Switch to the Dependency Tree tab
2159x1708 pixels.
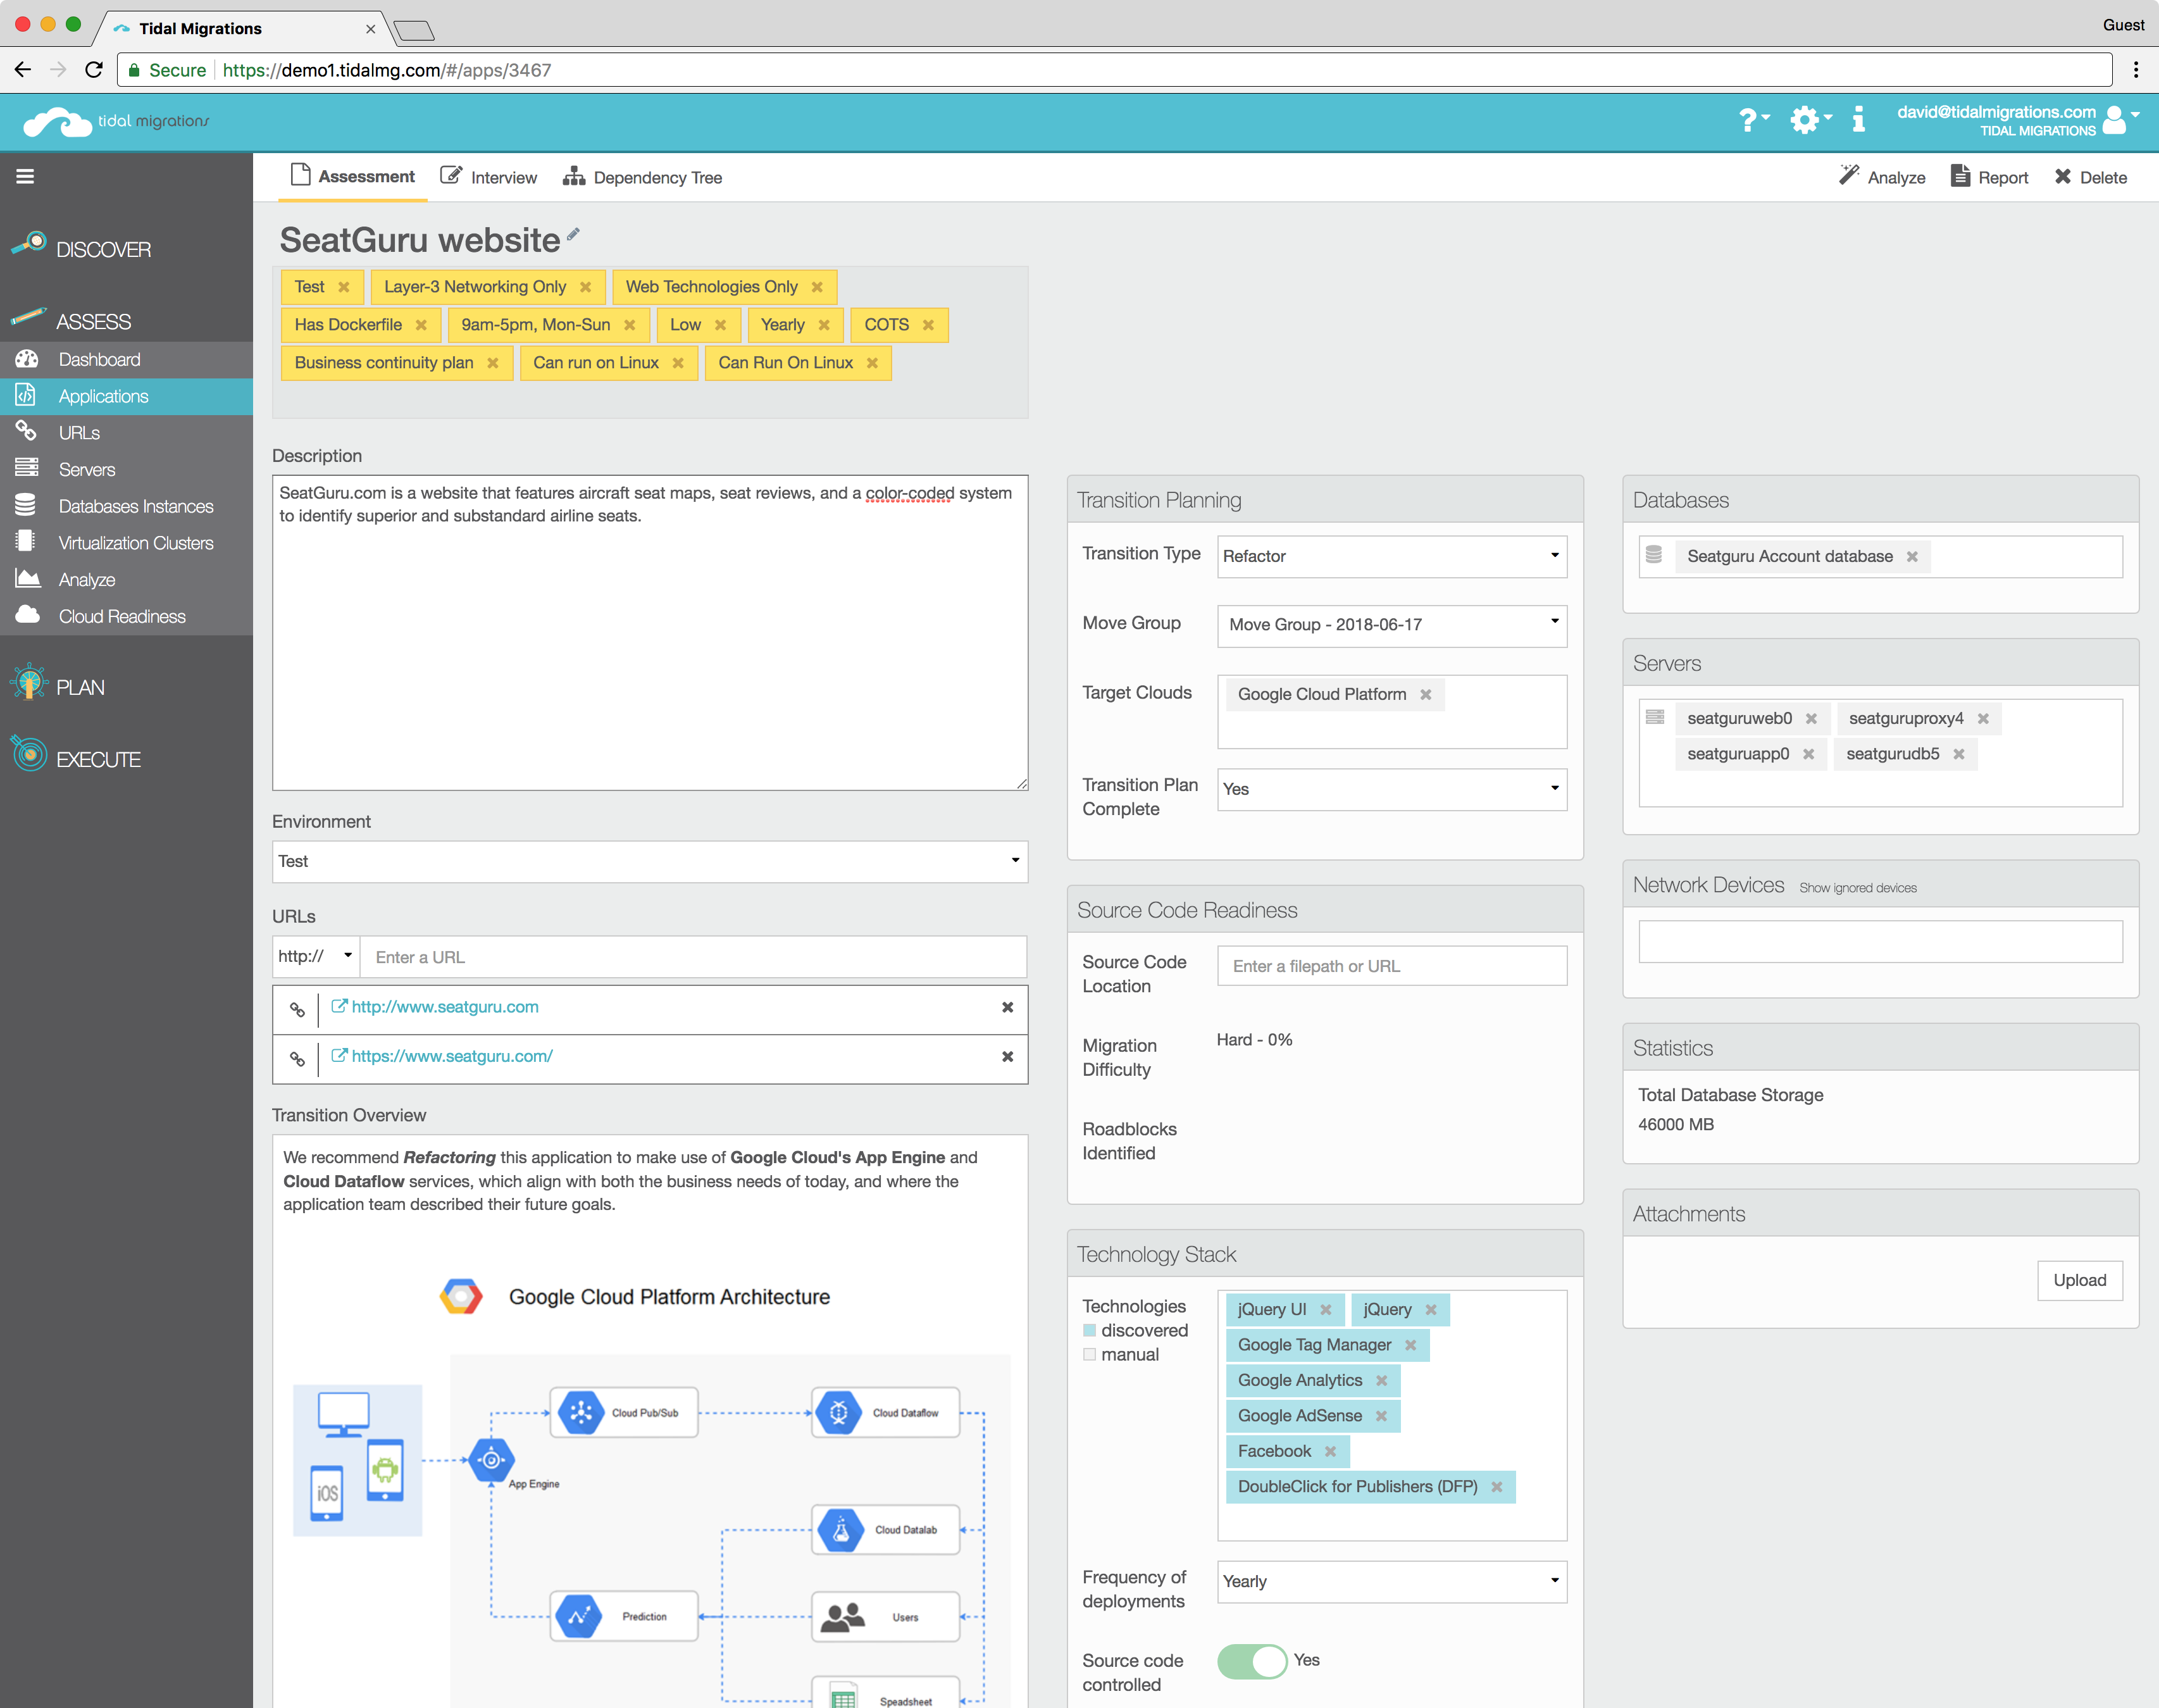(x=642, y=177)
